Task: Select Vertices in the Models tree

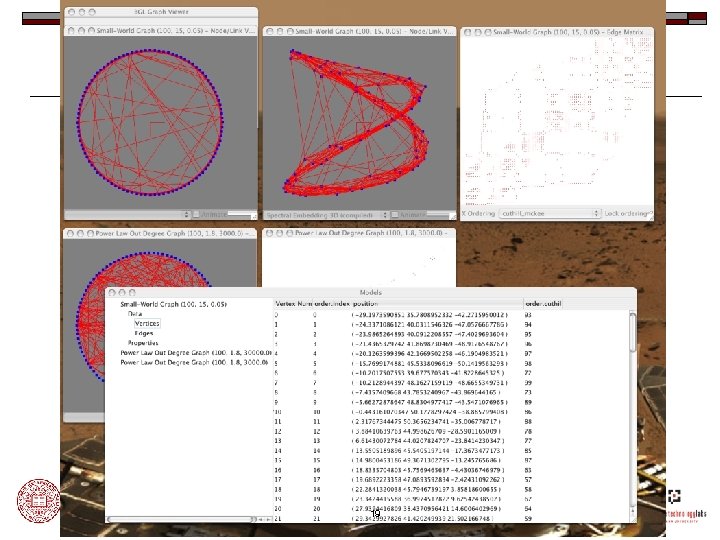Action: 147,323
